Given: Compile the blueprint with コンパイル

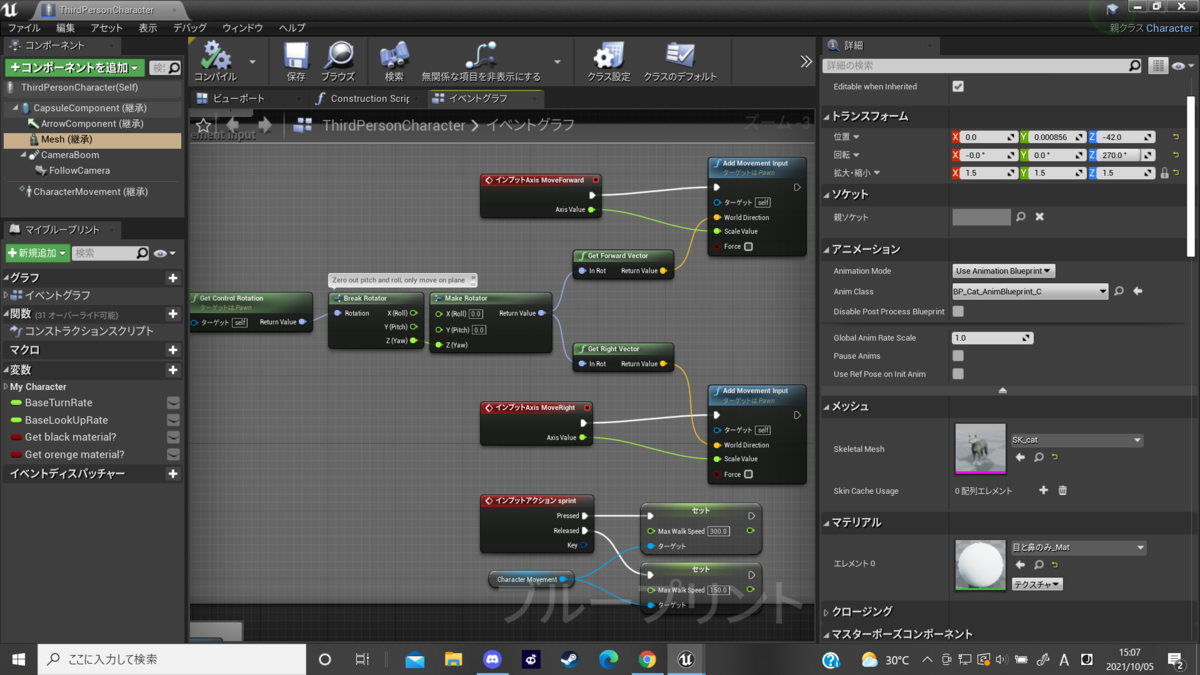Looking at the screenshot, I should (x=215, y=60).
